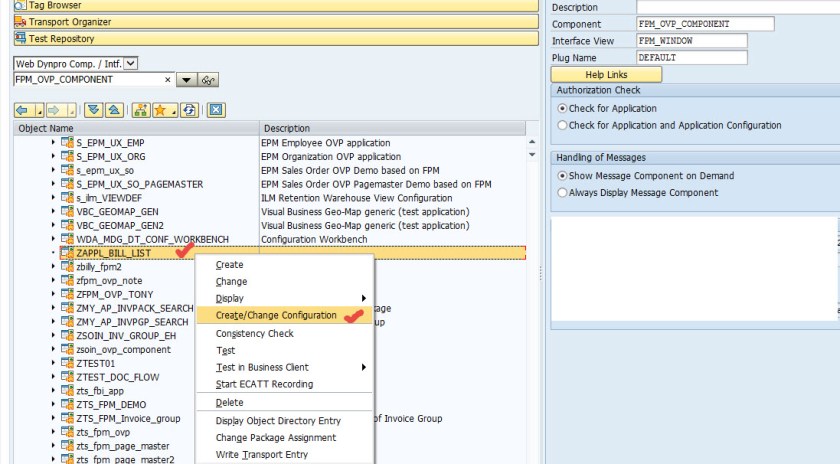Click the close object browser icon
The height and width of the screenshot is (464, 840).
(216, 110)
